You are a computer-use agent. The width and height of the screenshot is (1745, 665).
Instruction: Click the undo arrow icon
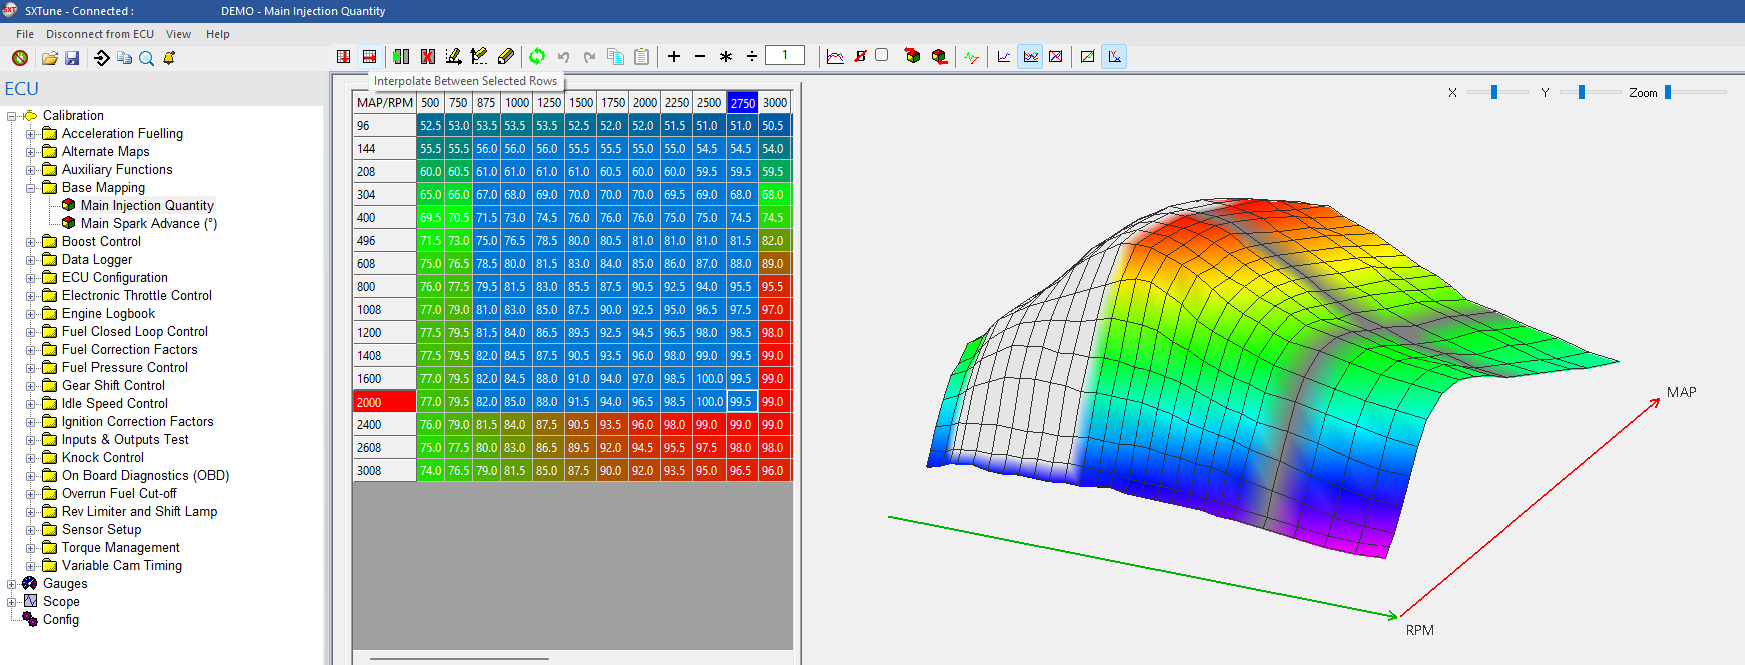(x=563, y=56)
